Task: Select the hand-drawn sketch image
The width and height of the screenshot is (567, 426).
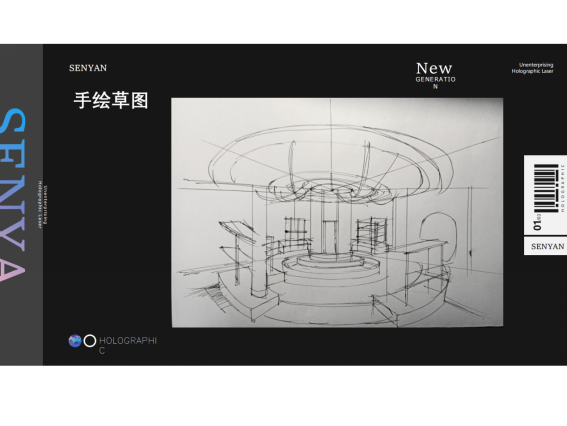Action: pos(337,213)
